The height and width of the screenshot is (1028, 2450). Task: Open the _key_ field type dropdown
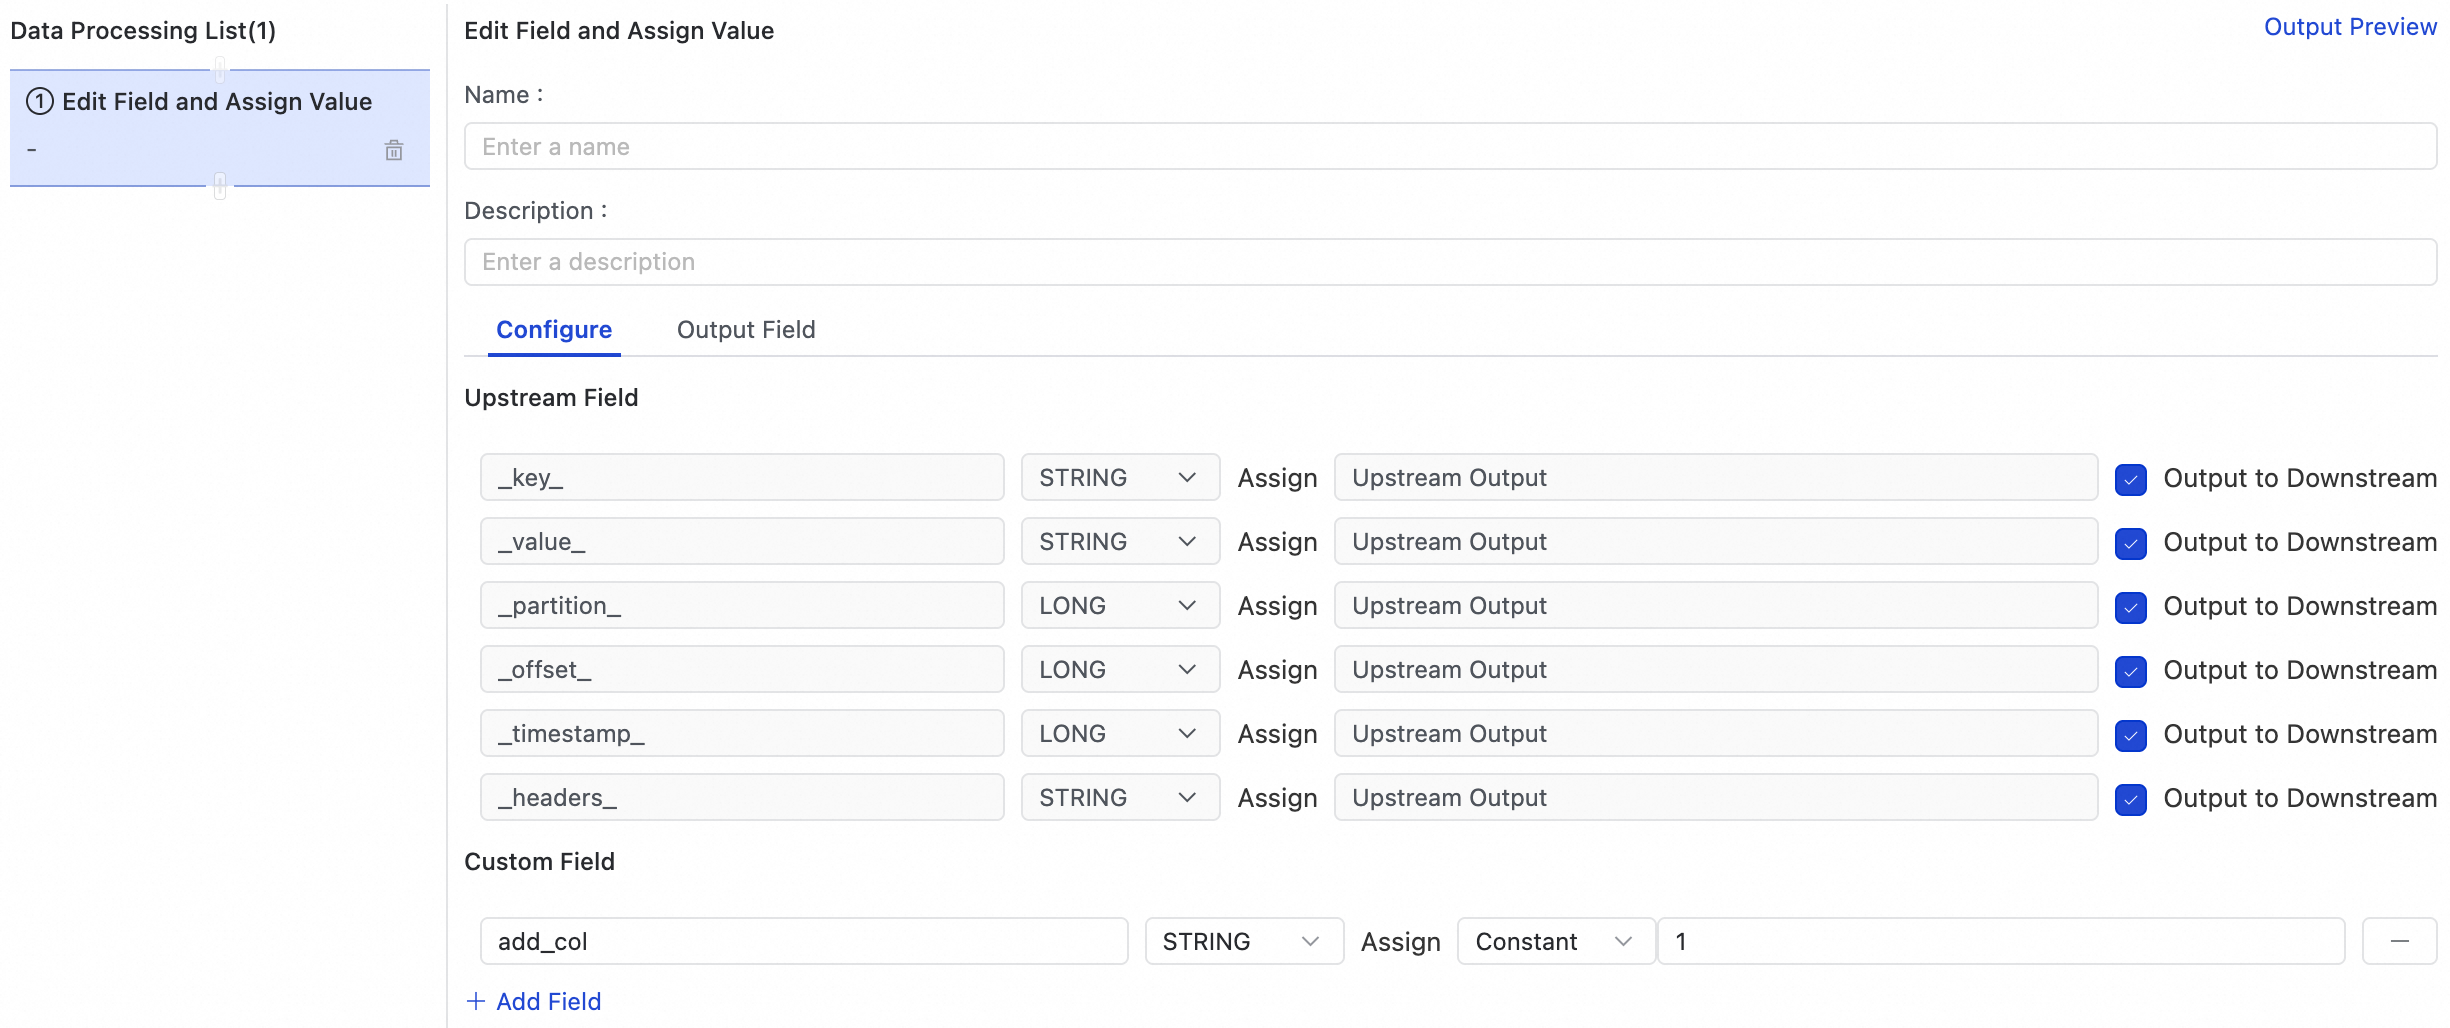(1119, 477)
